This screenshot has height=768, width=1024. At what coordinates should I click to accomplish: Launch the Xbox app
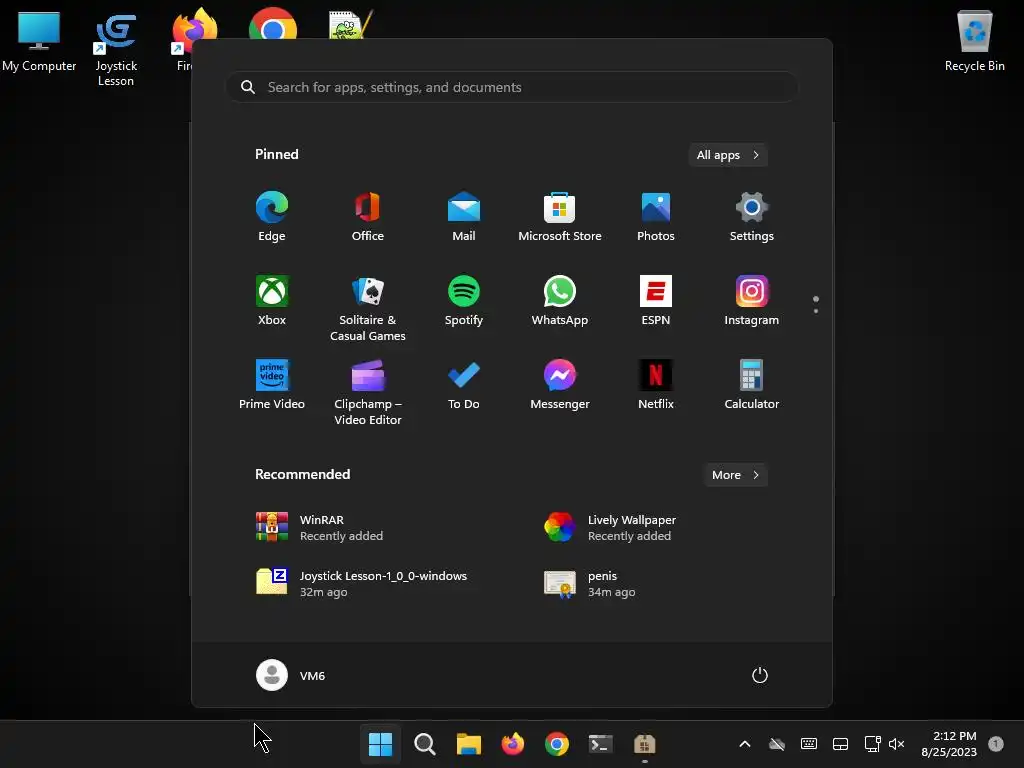[272, 300]
